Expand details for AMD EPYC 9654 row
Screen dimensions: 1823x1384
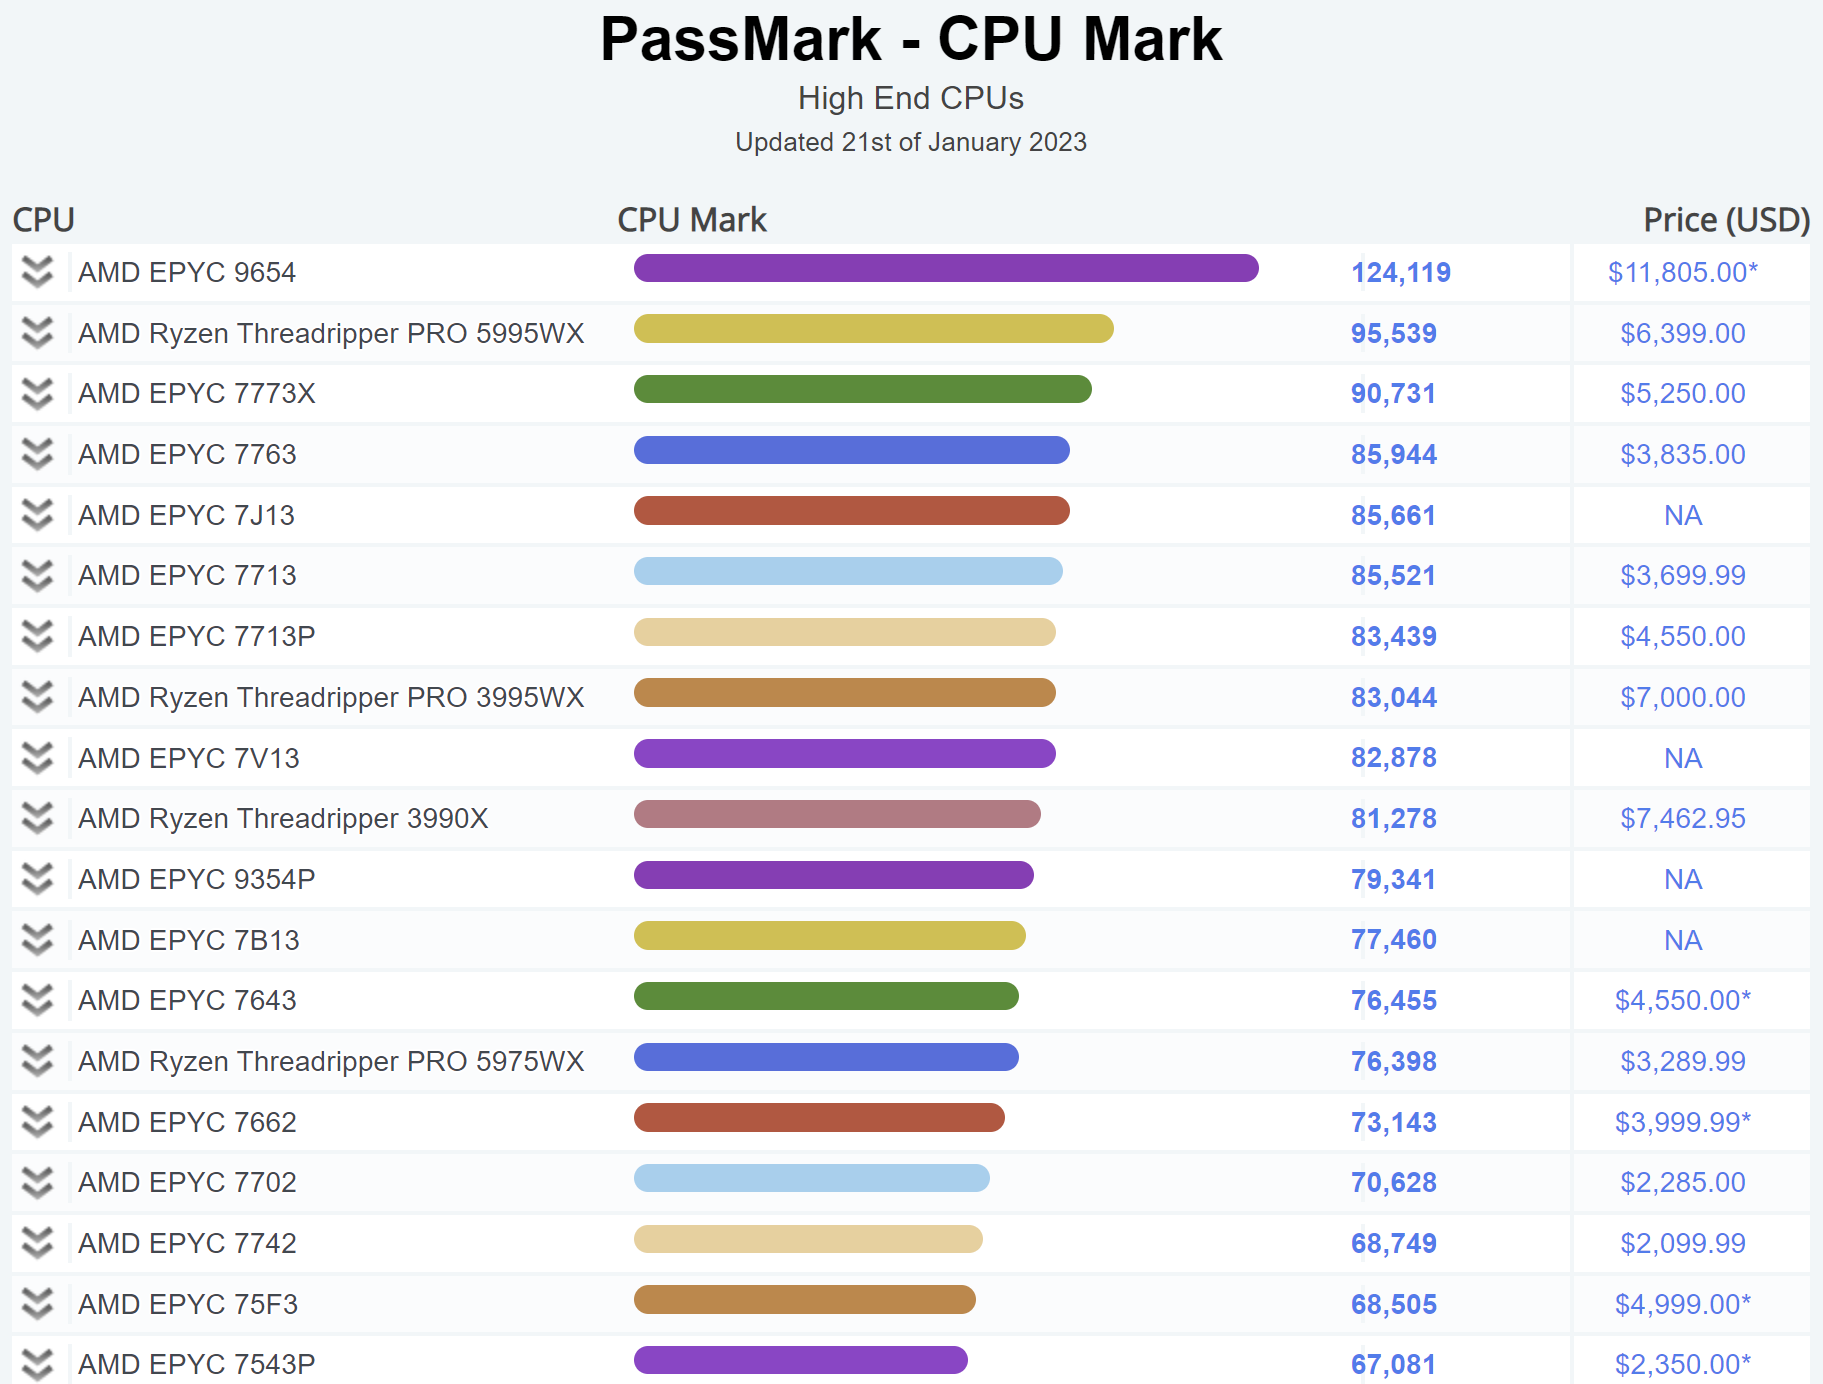click(x=37, y=272)
